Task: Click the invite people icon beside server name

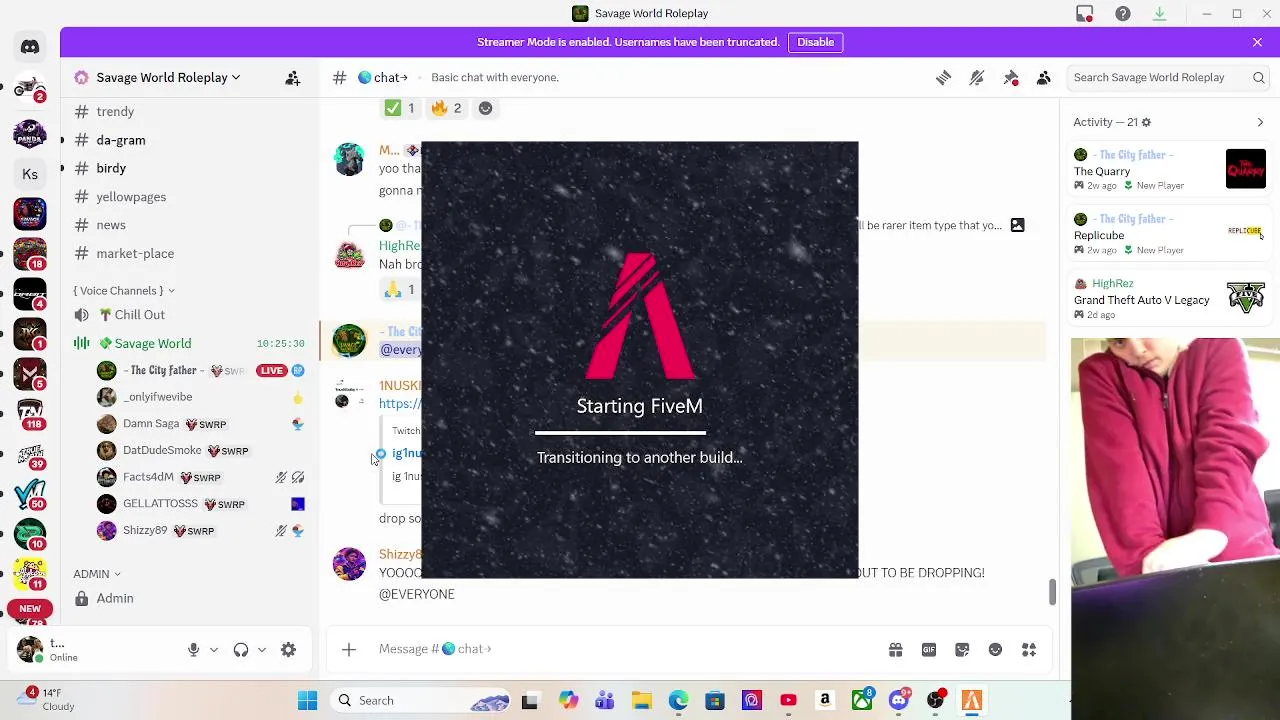Action: coord(293,77)
